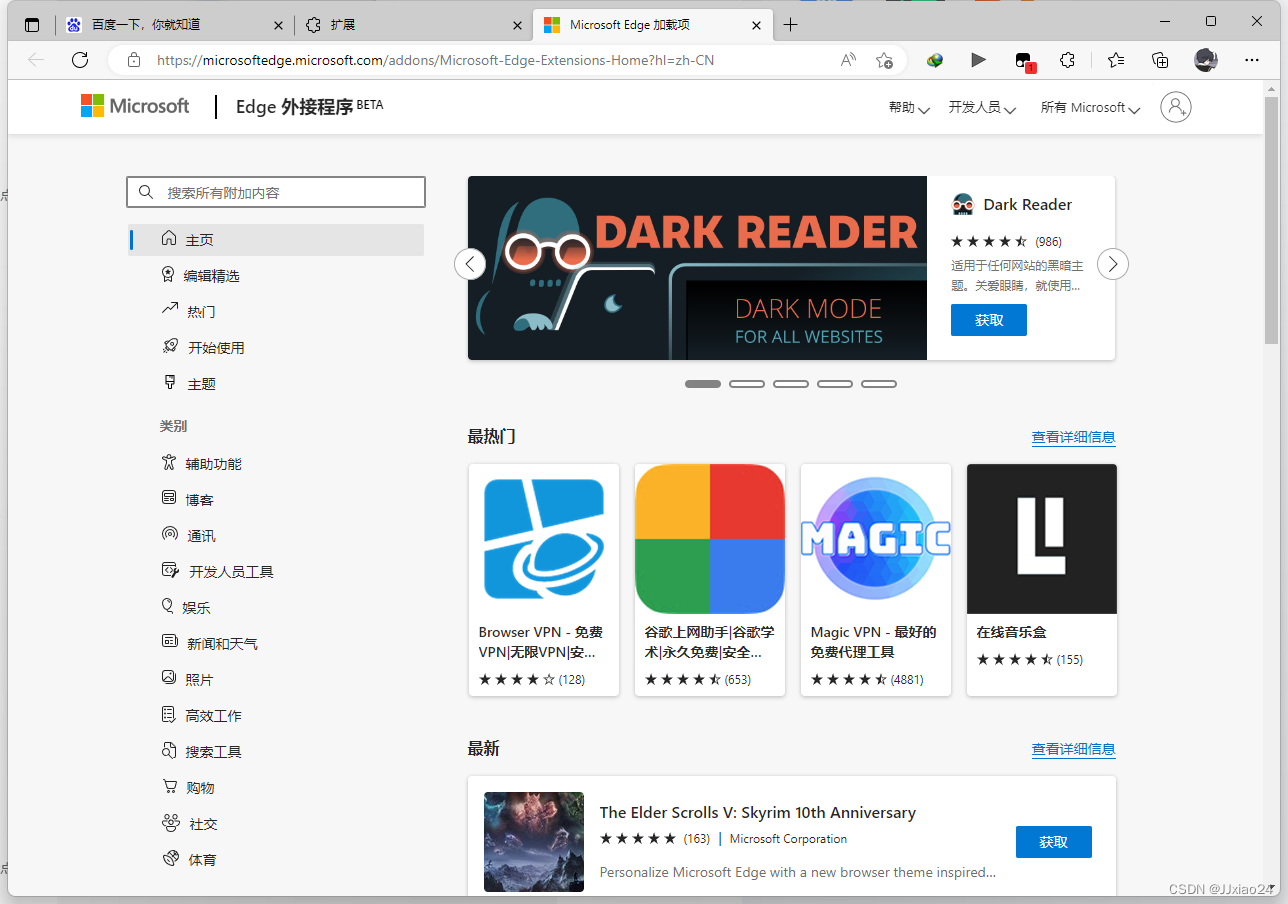Select the Microsoft Edge 加载项 tab

pos(653,25)
